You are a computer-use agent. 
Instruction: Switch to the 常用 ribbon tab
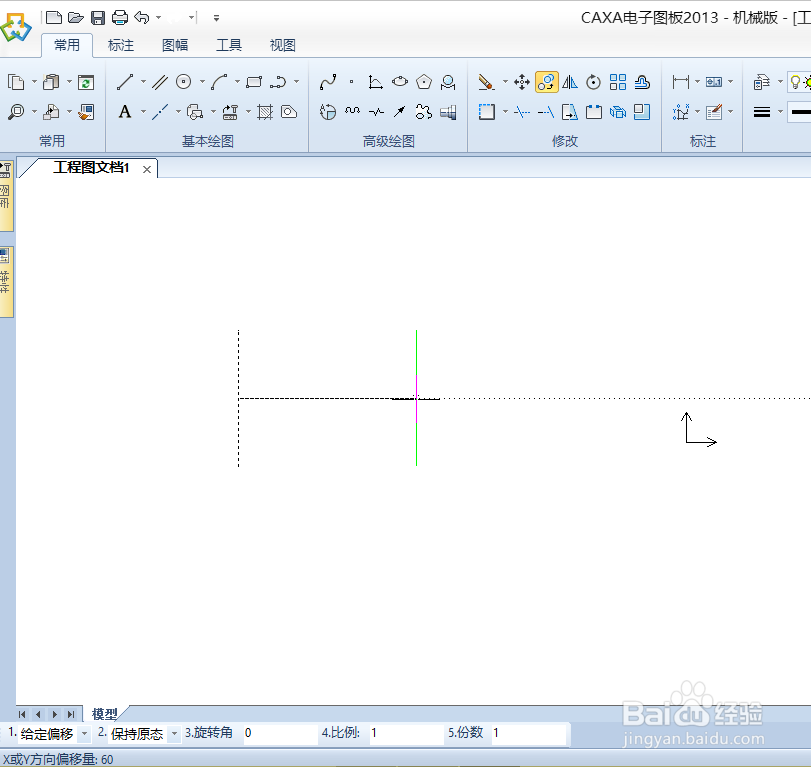67,46
